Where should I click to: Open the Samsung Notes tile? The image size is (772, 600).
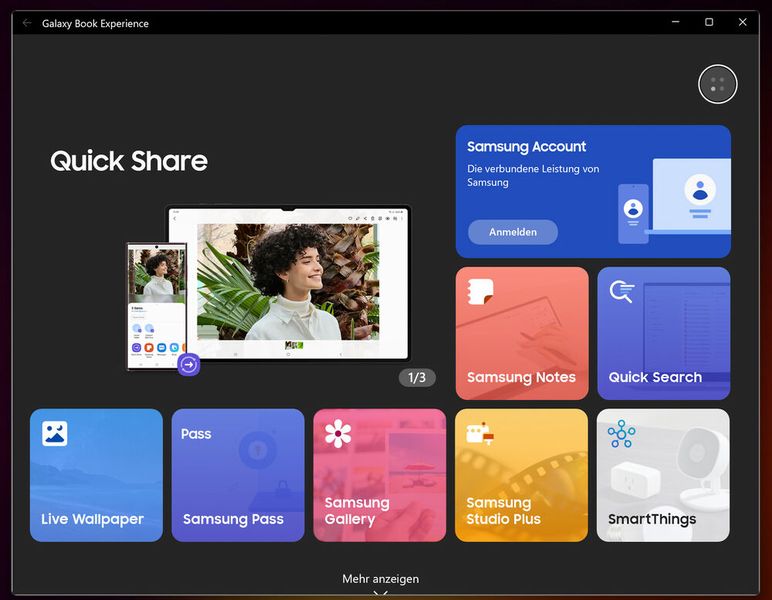[521, 333]
